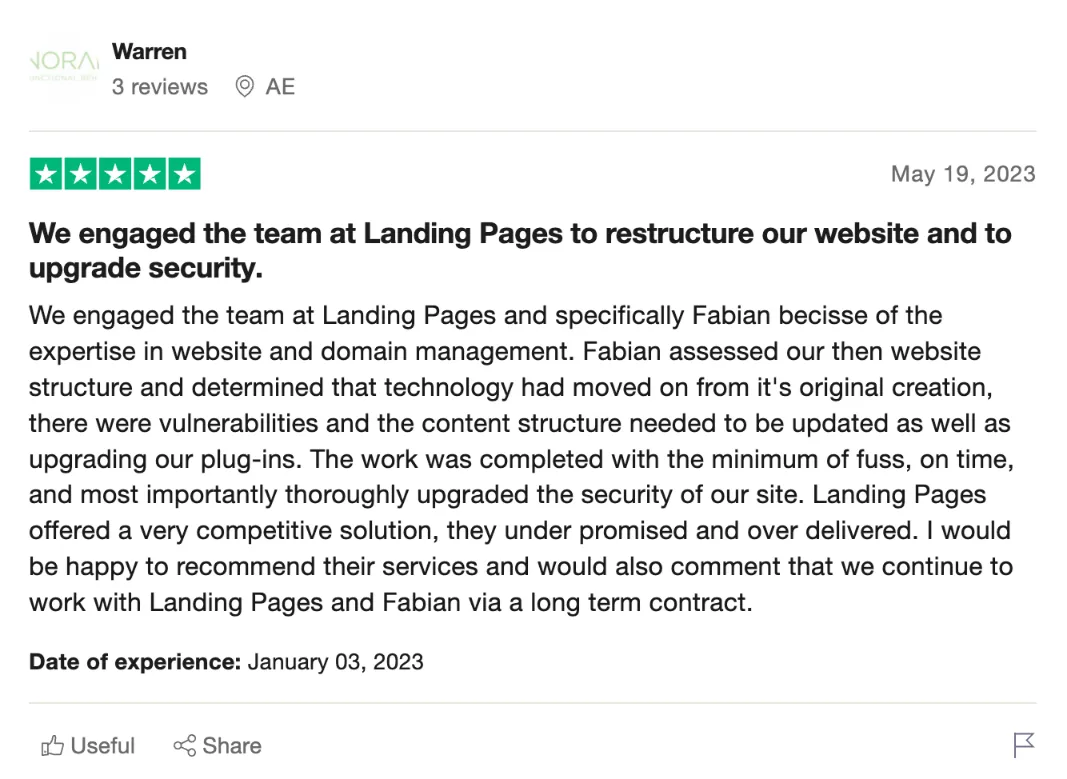Click the fifth green rating star
The width and height of the screenshot is (1067, 779).
coord(184,174)
